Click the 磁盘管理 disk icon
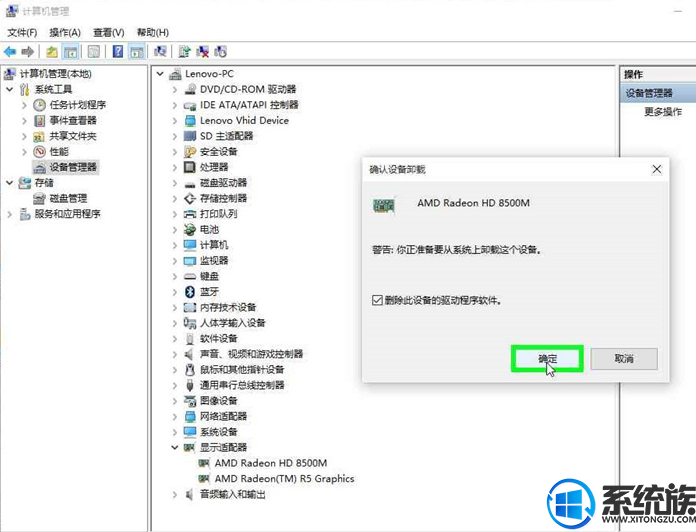 (40, 198)
